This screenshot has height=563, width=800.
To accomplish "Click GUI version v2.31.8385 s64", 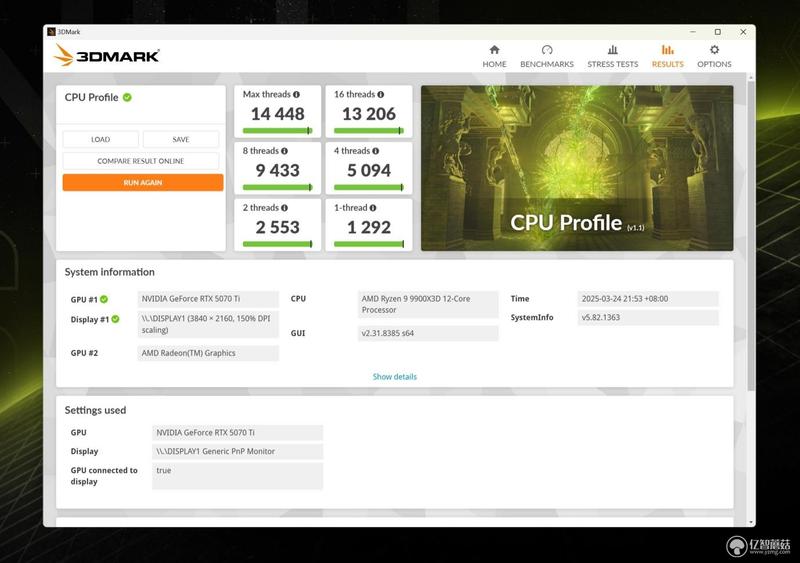I will click(x=428, y=333).
